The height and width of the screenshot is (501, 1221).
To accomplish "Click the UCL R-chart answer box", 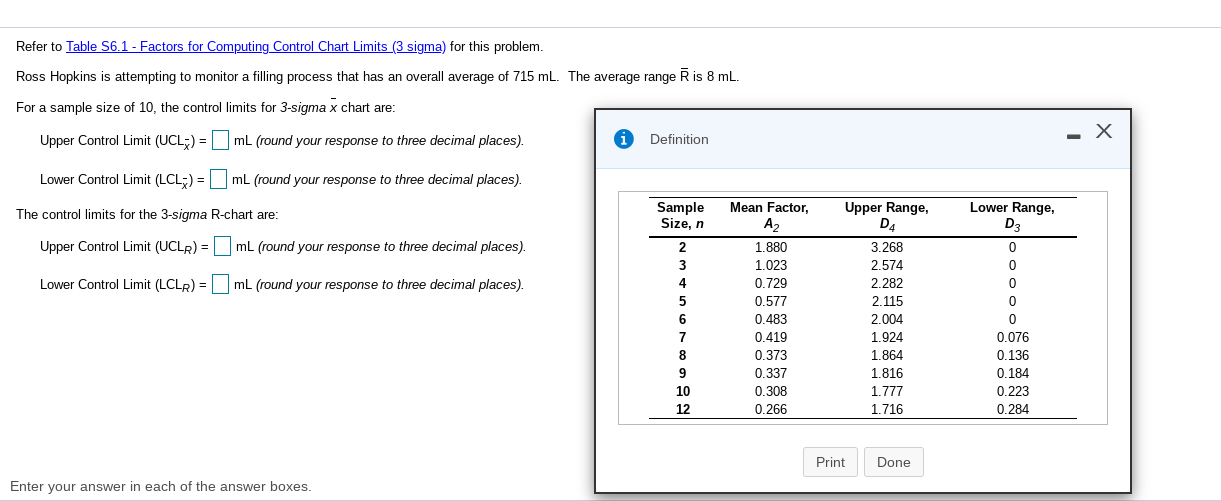I will [223, 246].
